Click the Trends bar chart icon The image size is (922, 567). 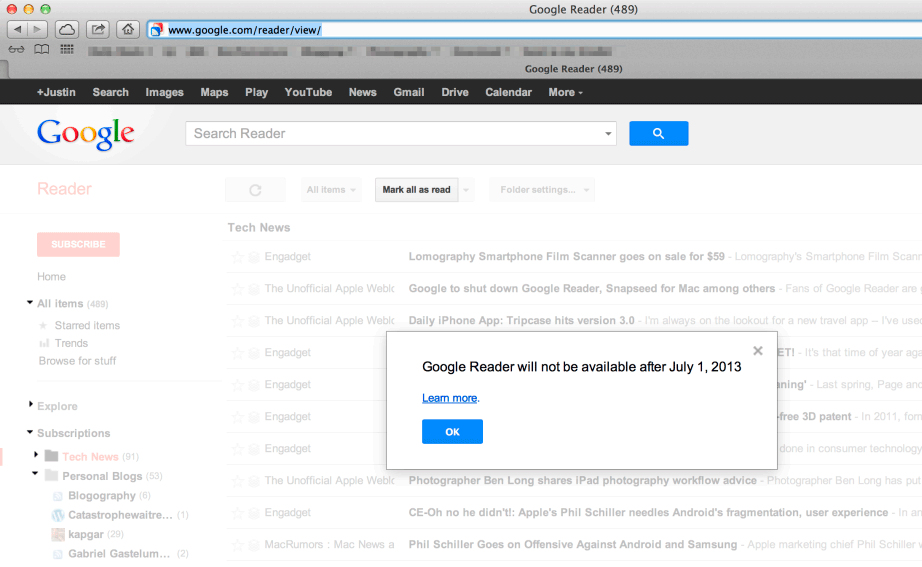(44, 343)
